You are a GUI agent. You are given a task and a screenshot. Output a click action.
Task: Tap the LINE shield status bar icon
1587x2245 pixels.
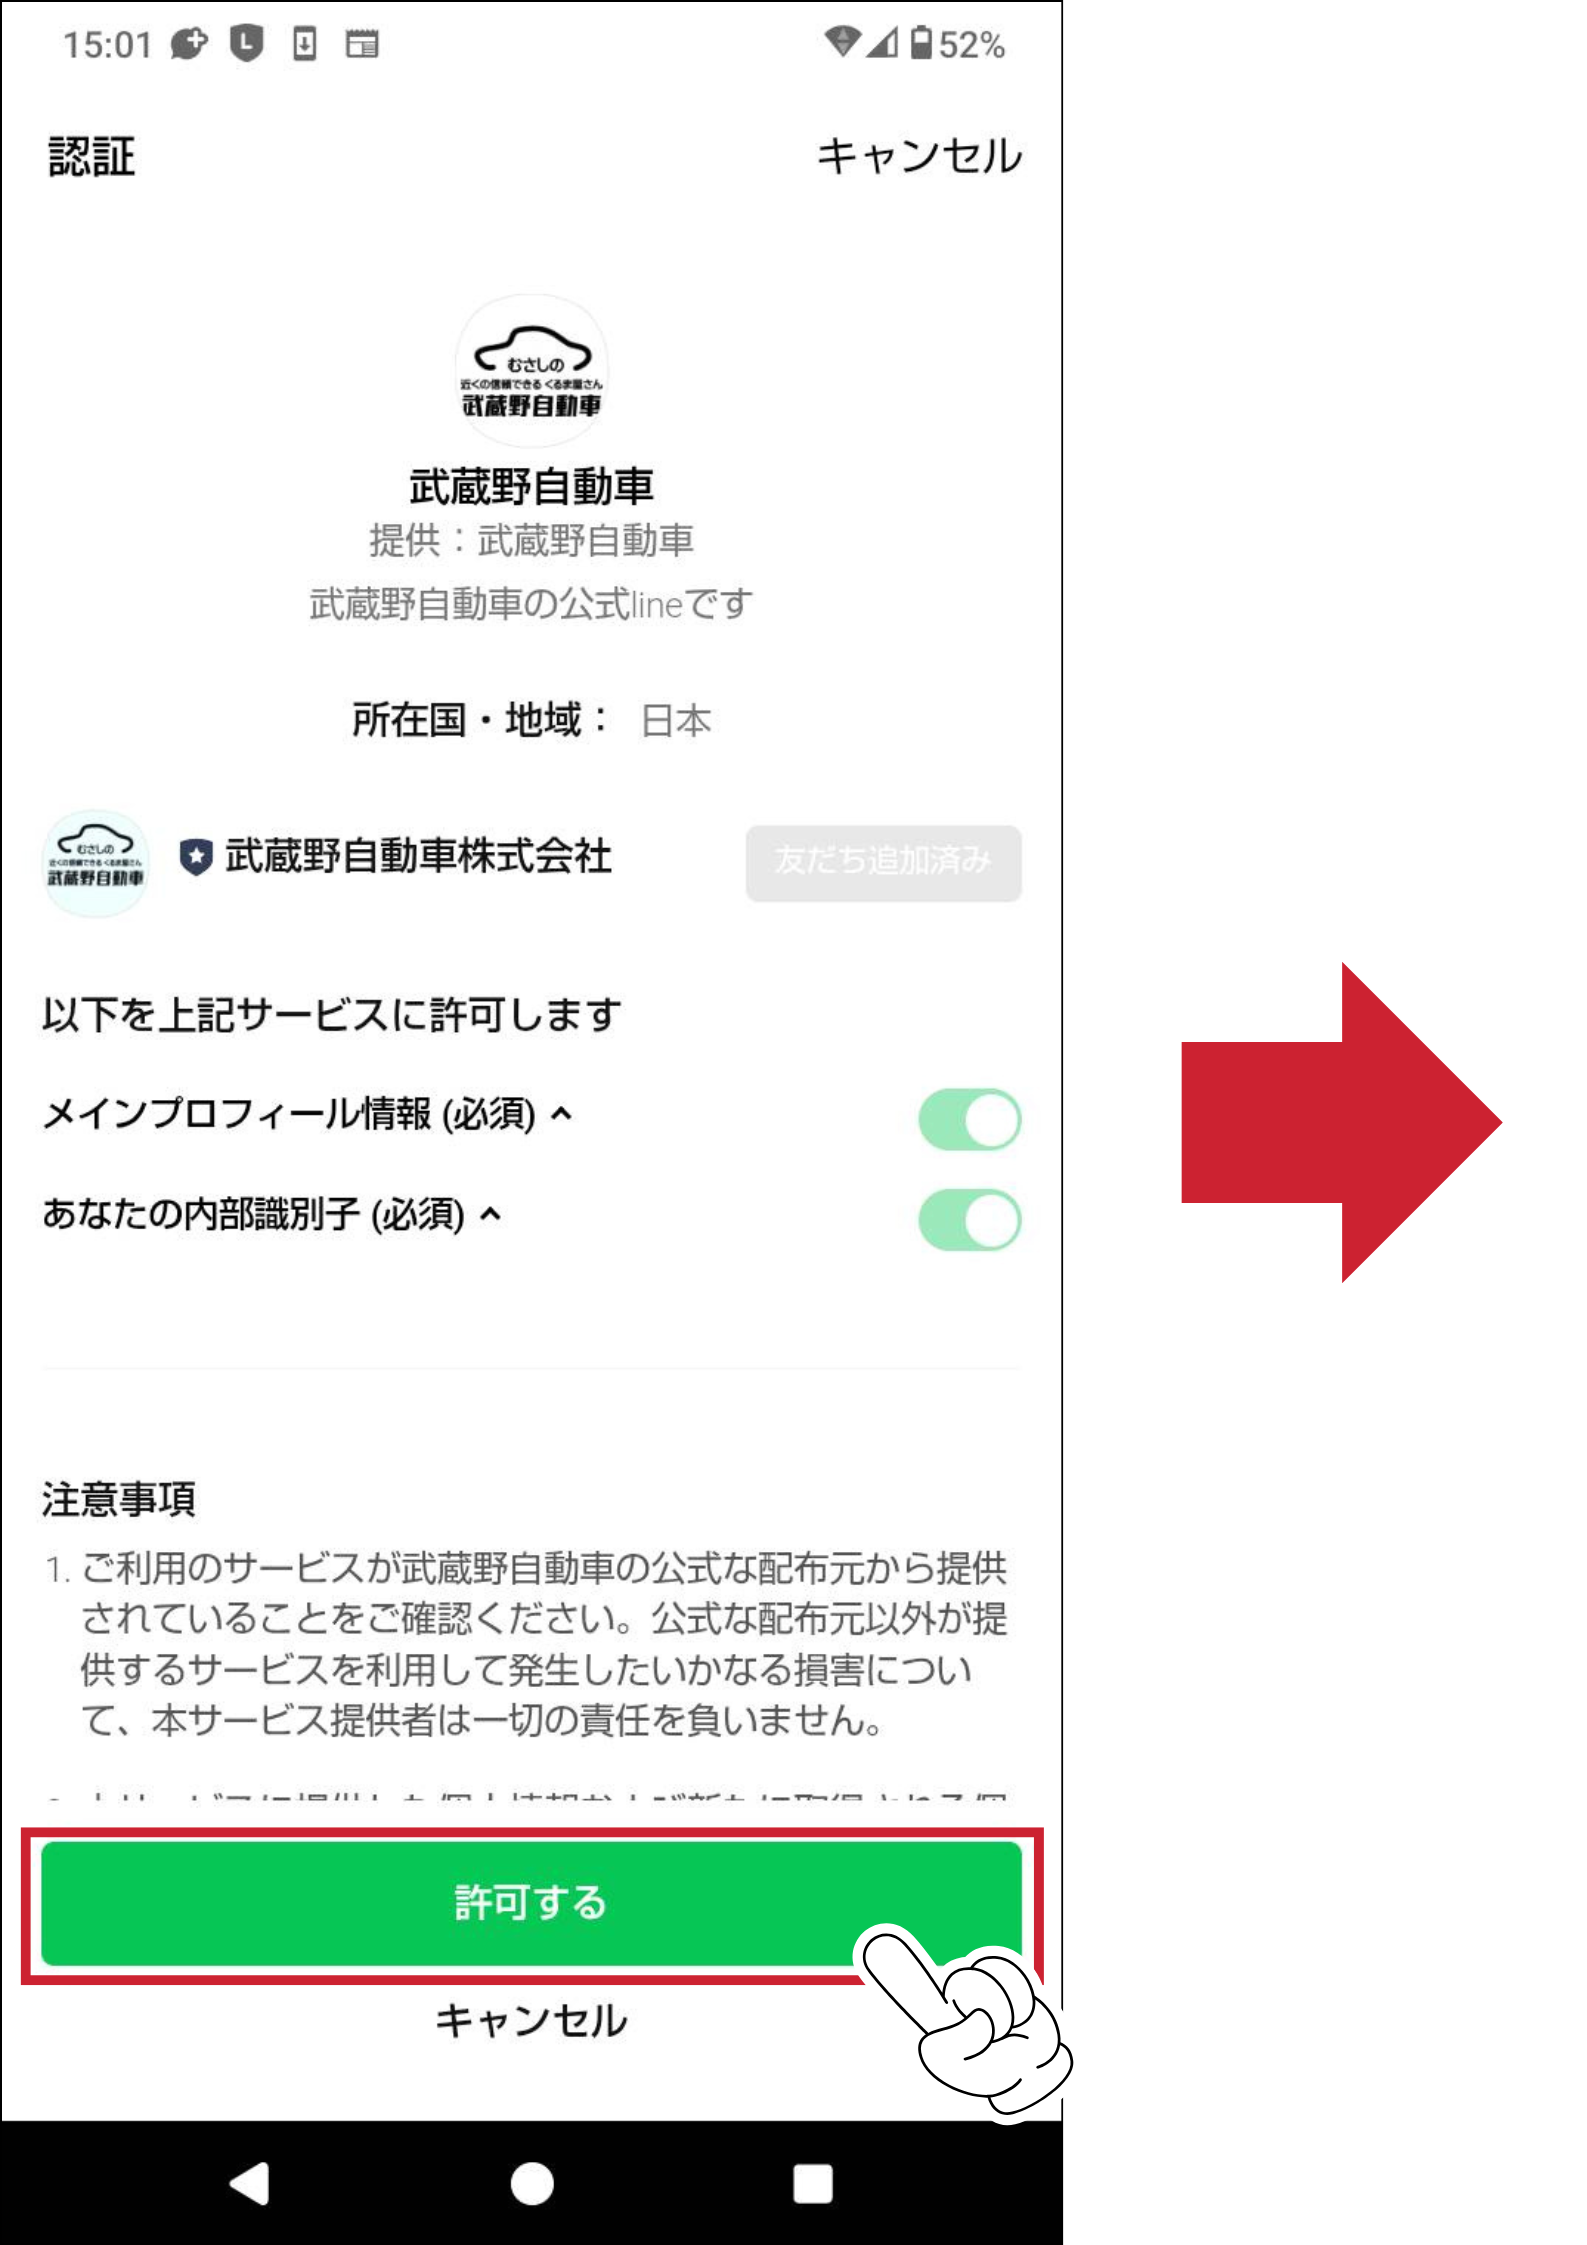(247, 44)
